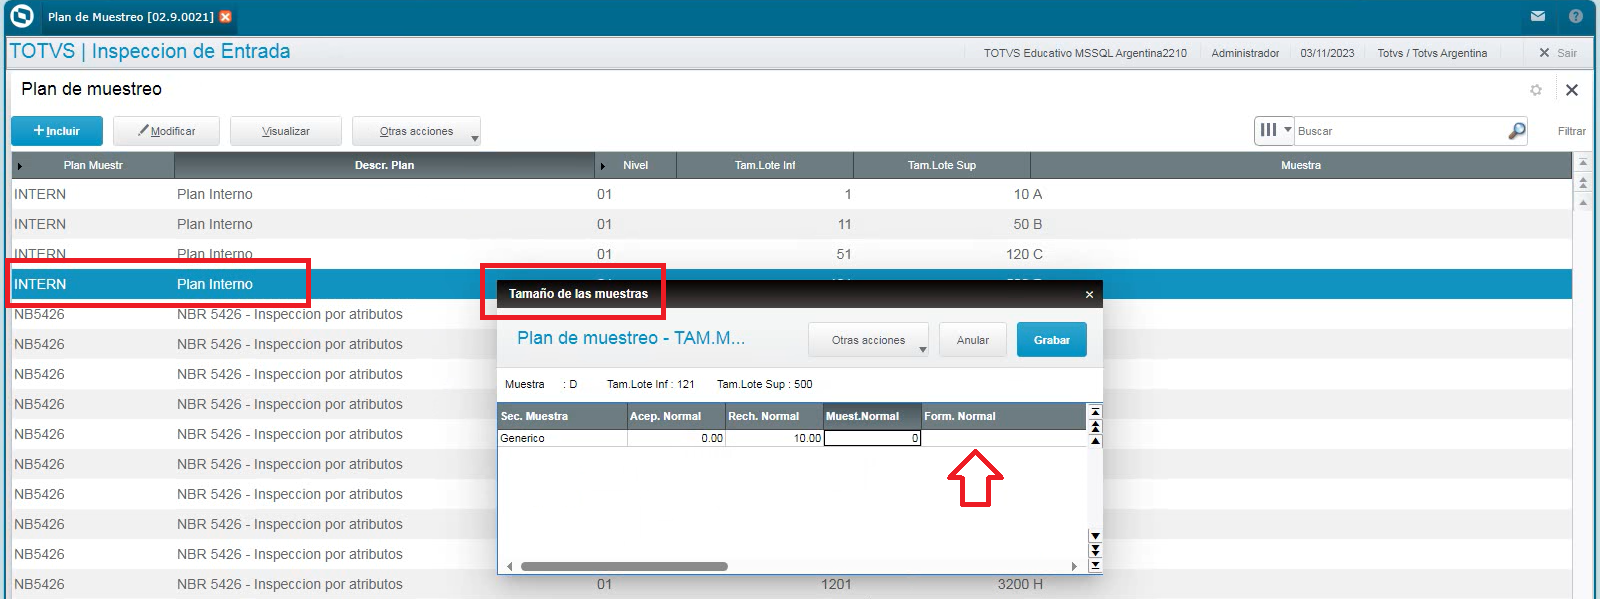Close the Plan de Muestreo tab
This screenshot has width=1600, height=599.
tap(226, 17)
